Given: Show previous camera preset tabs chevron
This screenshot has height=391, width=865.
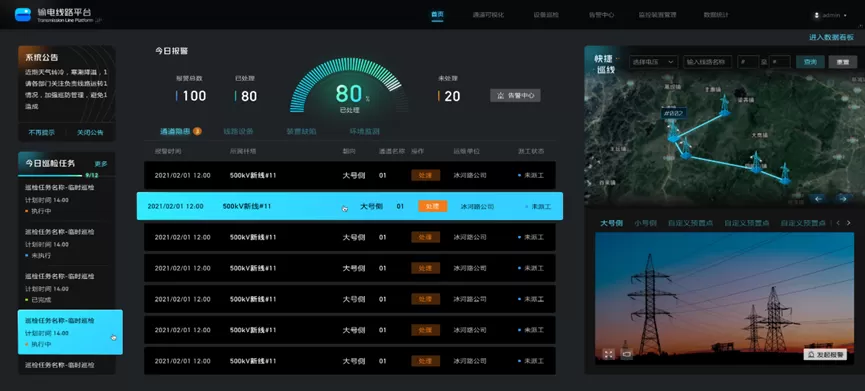Looking at the screenshot, I should (x=838, y=223).
